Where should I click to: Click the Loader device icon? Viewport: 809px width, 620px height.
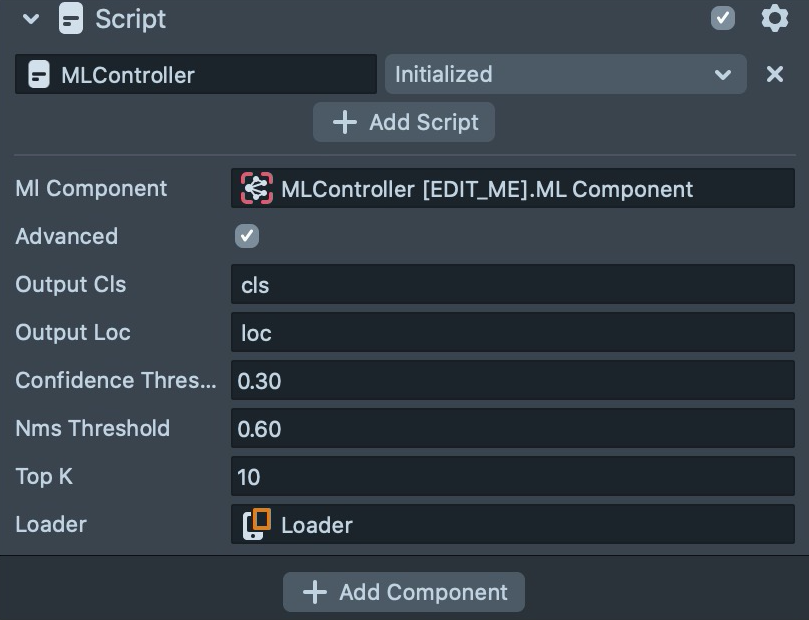257,524
